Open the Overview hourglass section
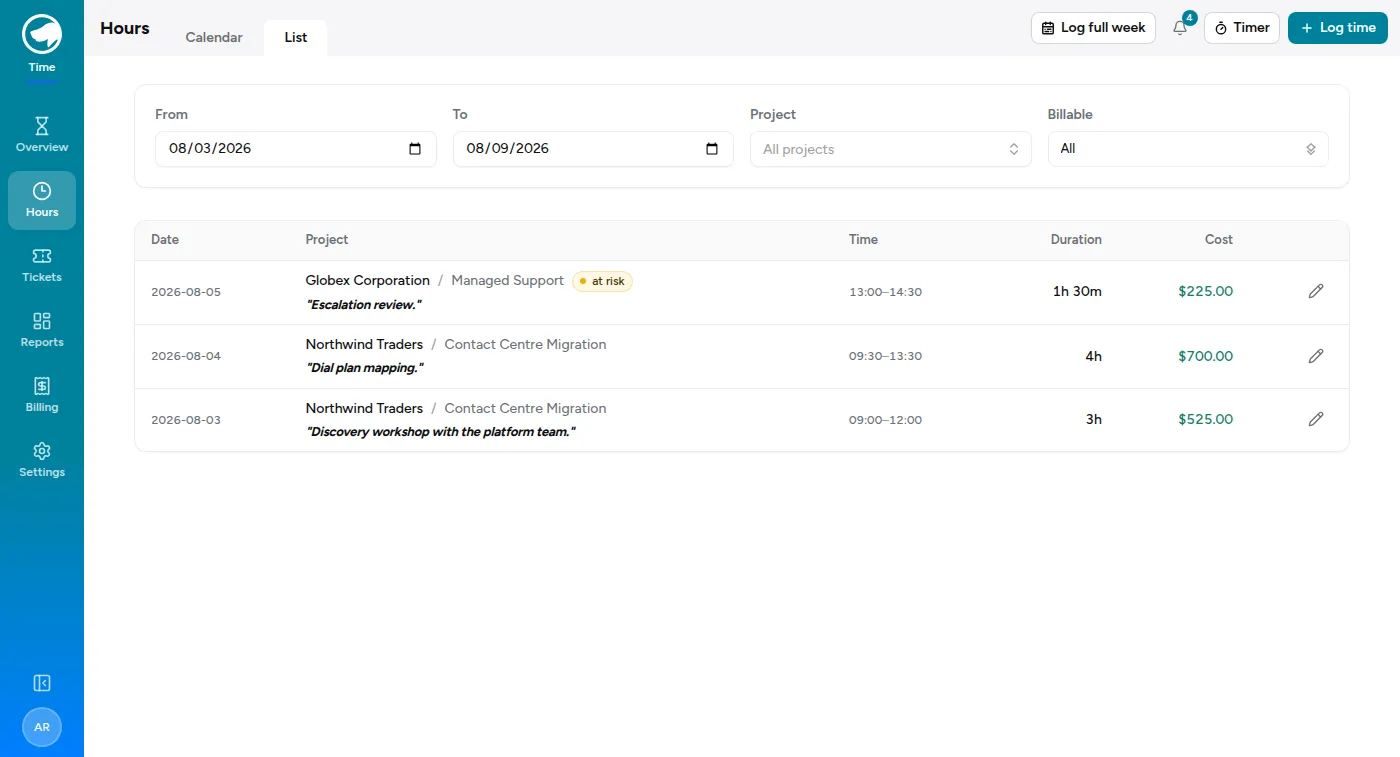The height and width of the screenshot is (757, 1400). pos(42,136)
